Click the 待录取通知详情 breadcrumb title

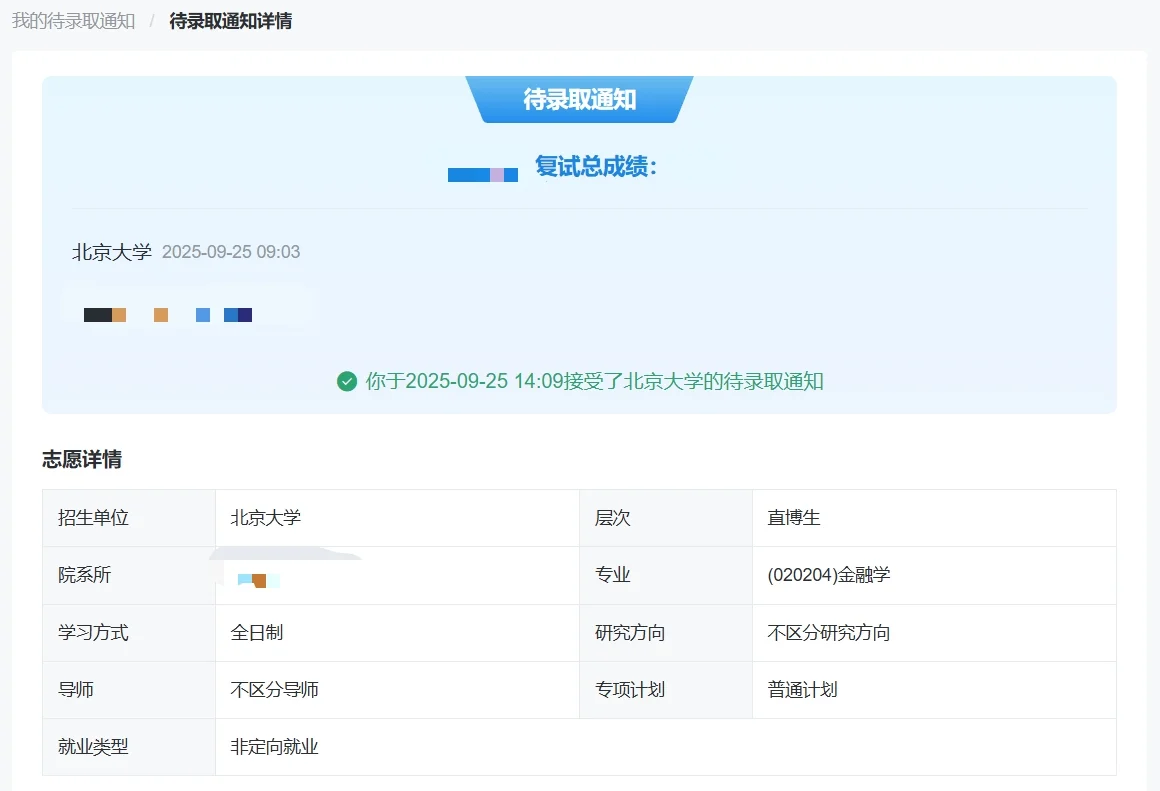coord(231,21)
